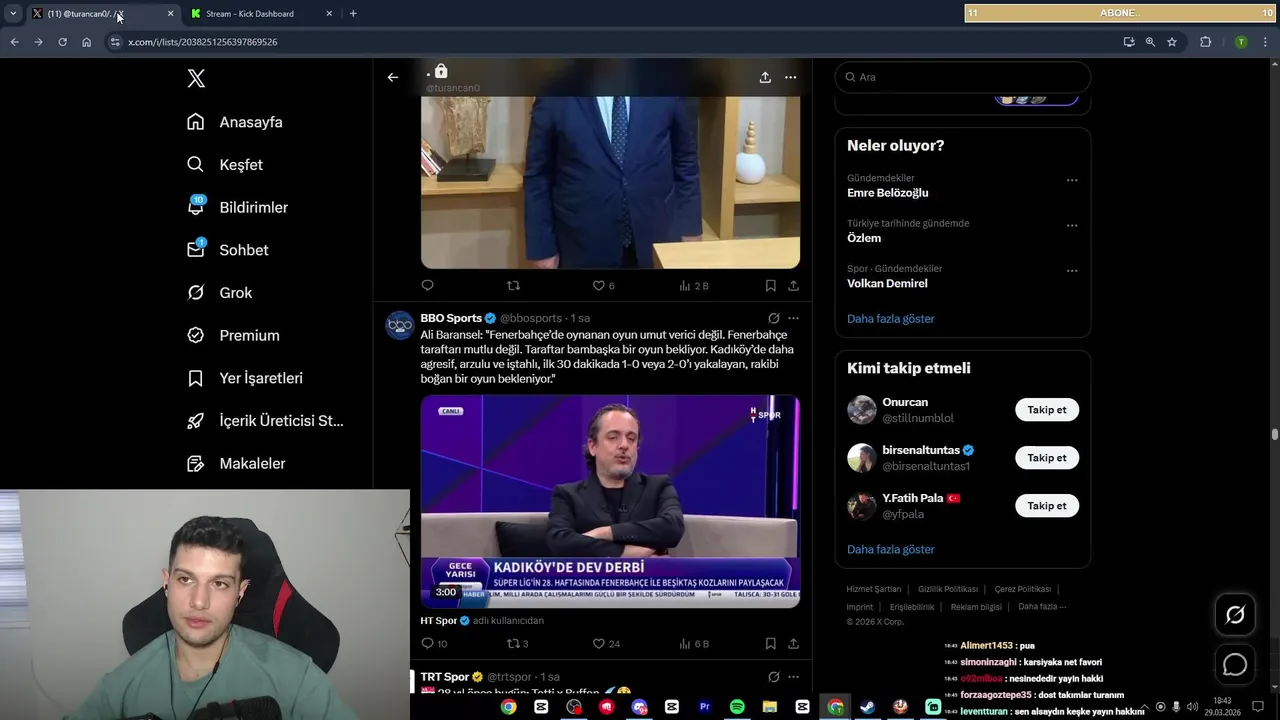The image size is (1280, 720).
Task: Repost the top suit photo post
Action: (x=513, y=286)
